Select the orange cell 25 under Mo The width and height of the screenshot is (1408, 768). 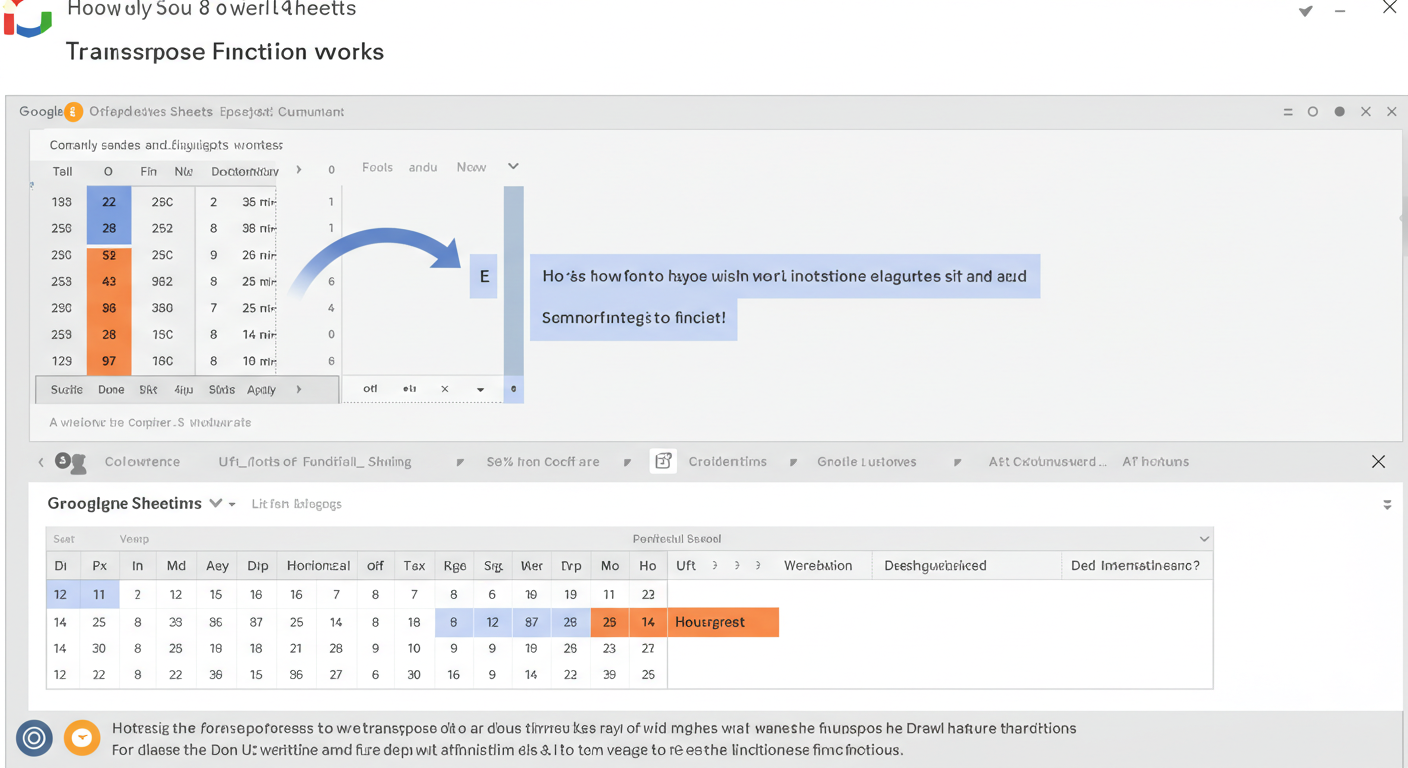[609, 622]
